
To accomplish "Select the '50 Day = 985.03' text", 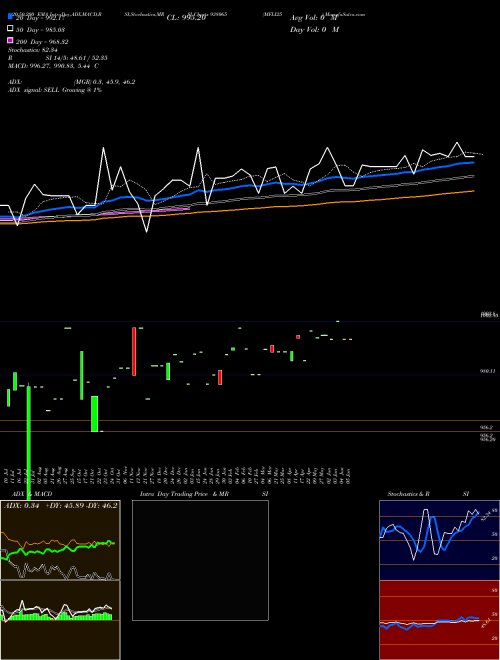I will 40,30.
